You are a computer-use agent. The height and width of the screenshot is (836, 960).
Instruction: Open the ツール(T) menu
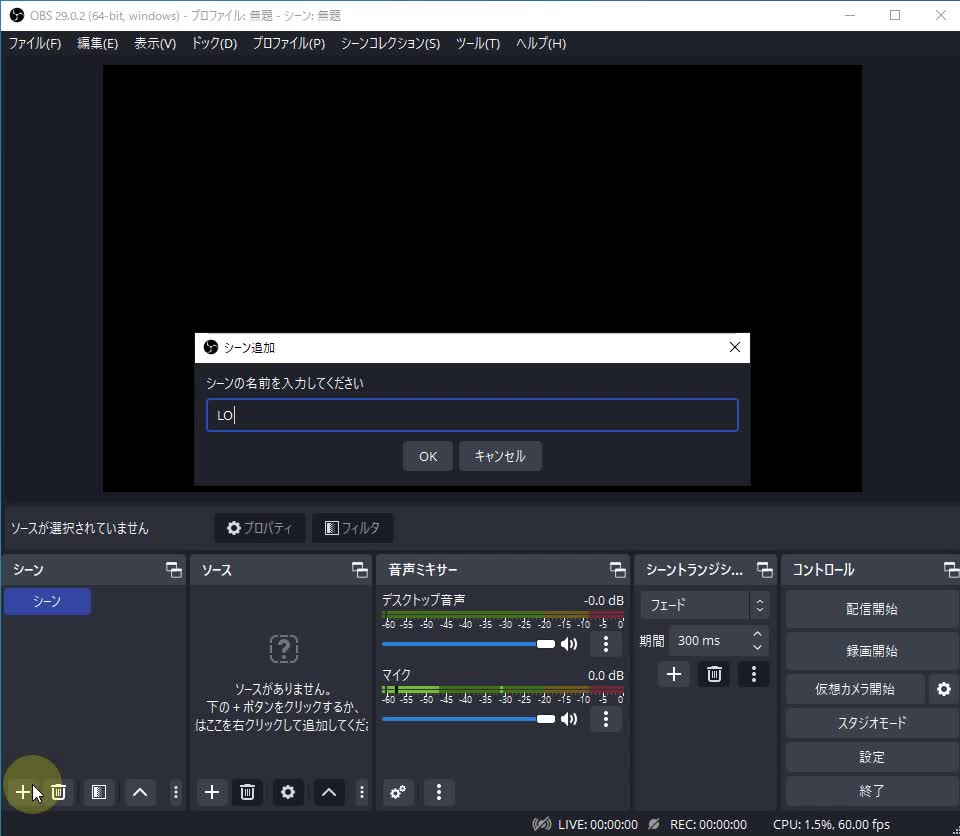(x=477, y=44)
